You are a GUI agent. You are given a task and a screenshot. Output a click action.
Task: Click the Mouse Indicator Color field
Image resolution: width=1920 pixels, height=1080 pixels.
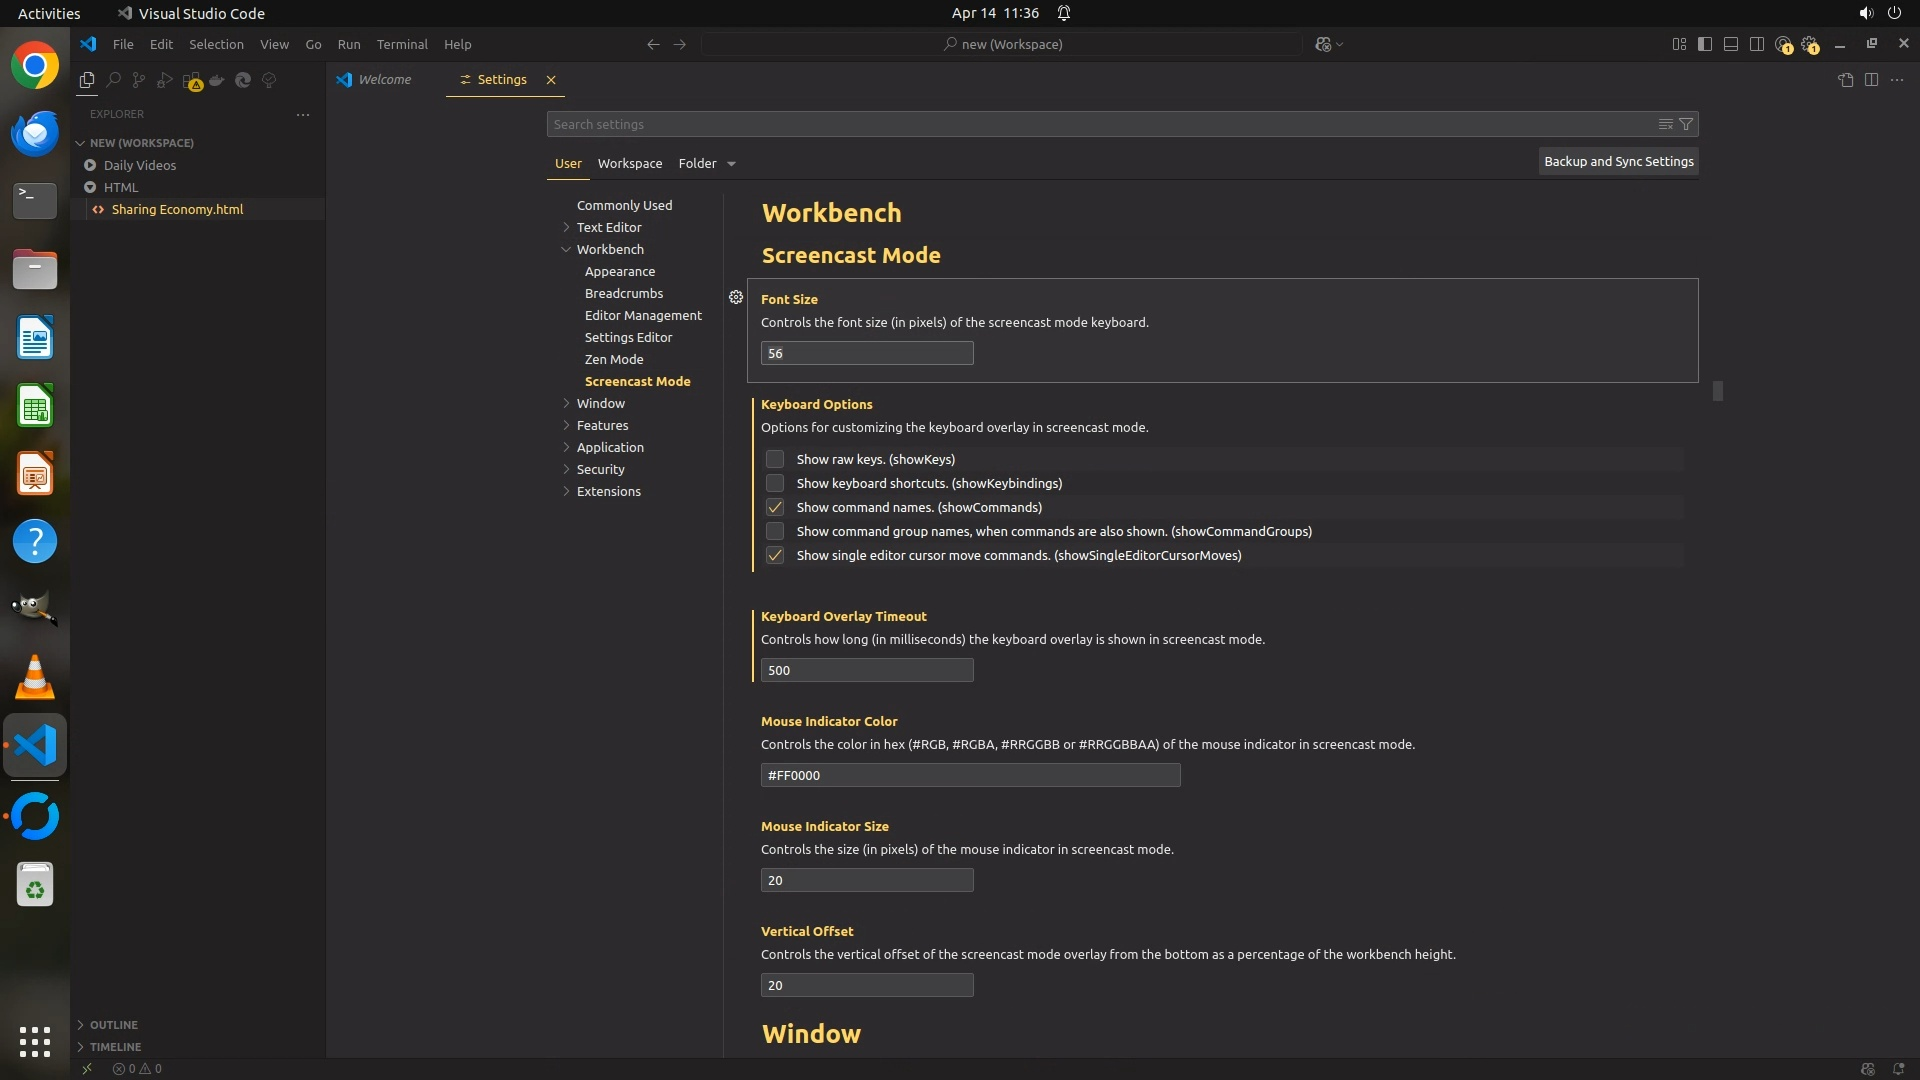970,775
